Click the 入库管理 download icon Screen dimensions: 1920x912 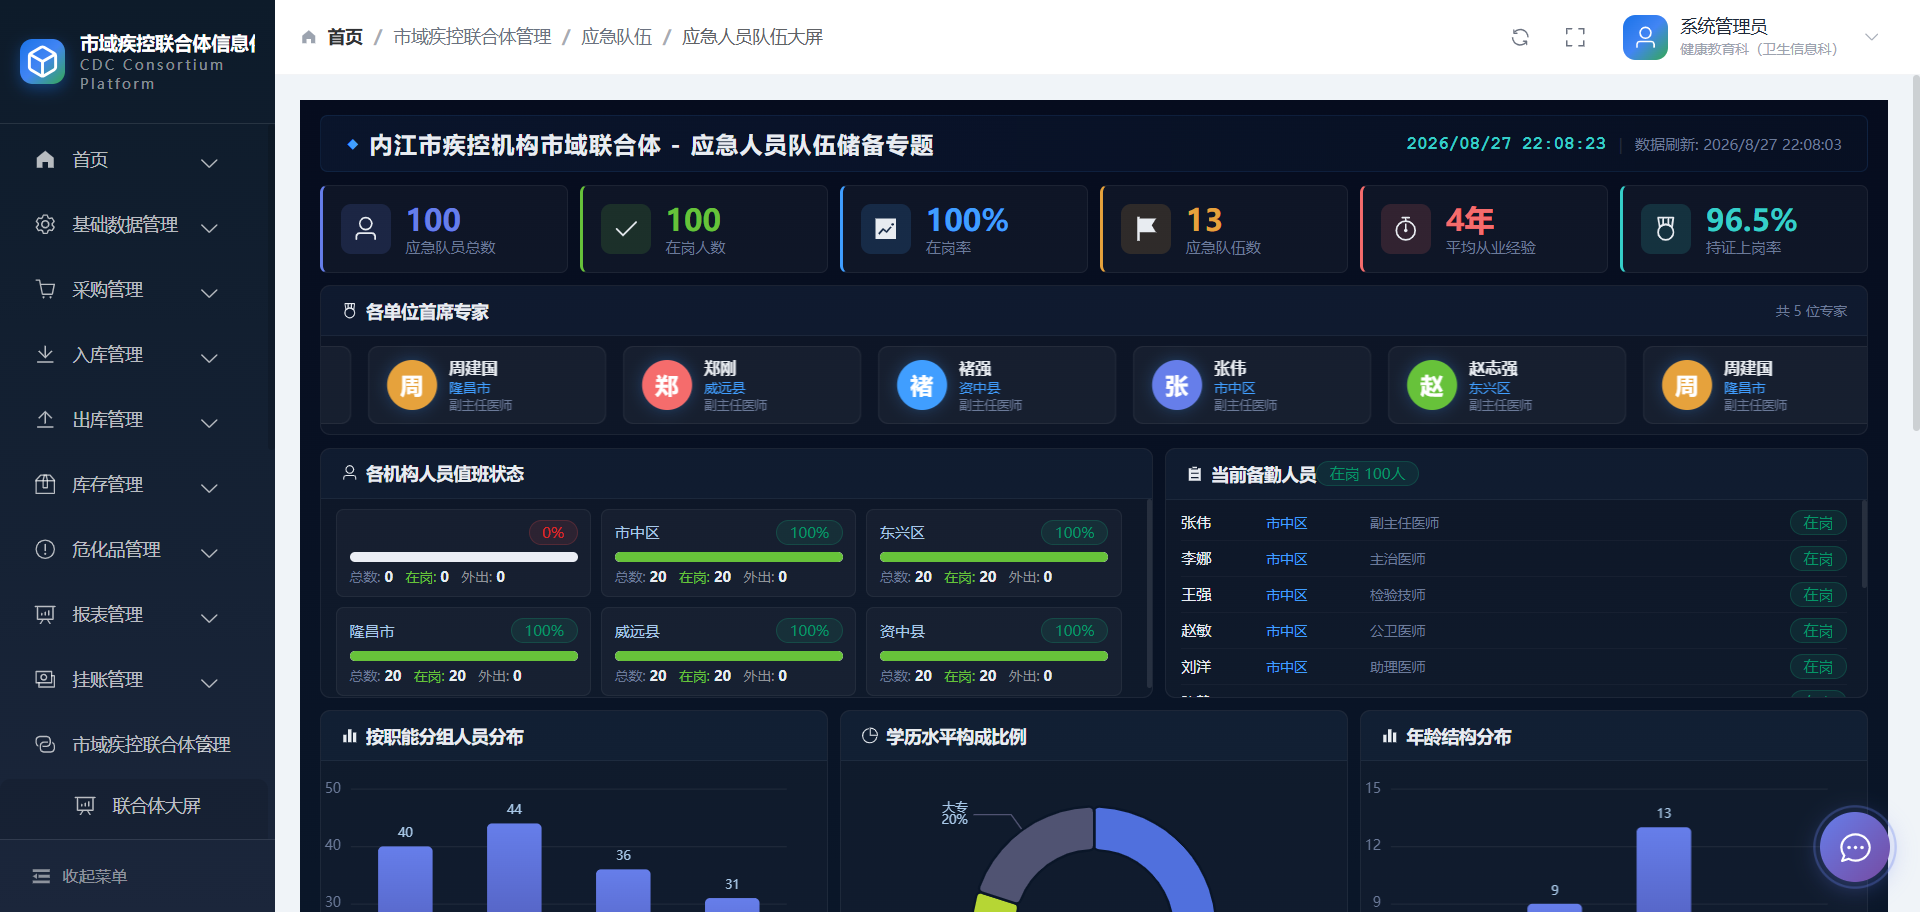(x=45, y=354)
